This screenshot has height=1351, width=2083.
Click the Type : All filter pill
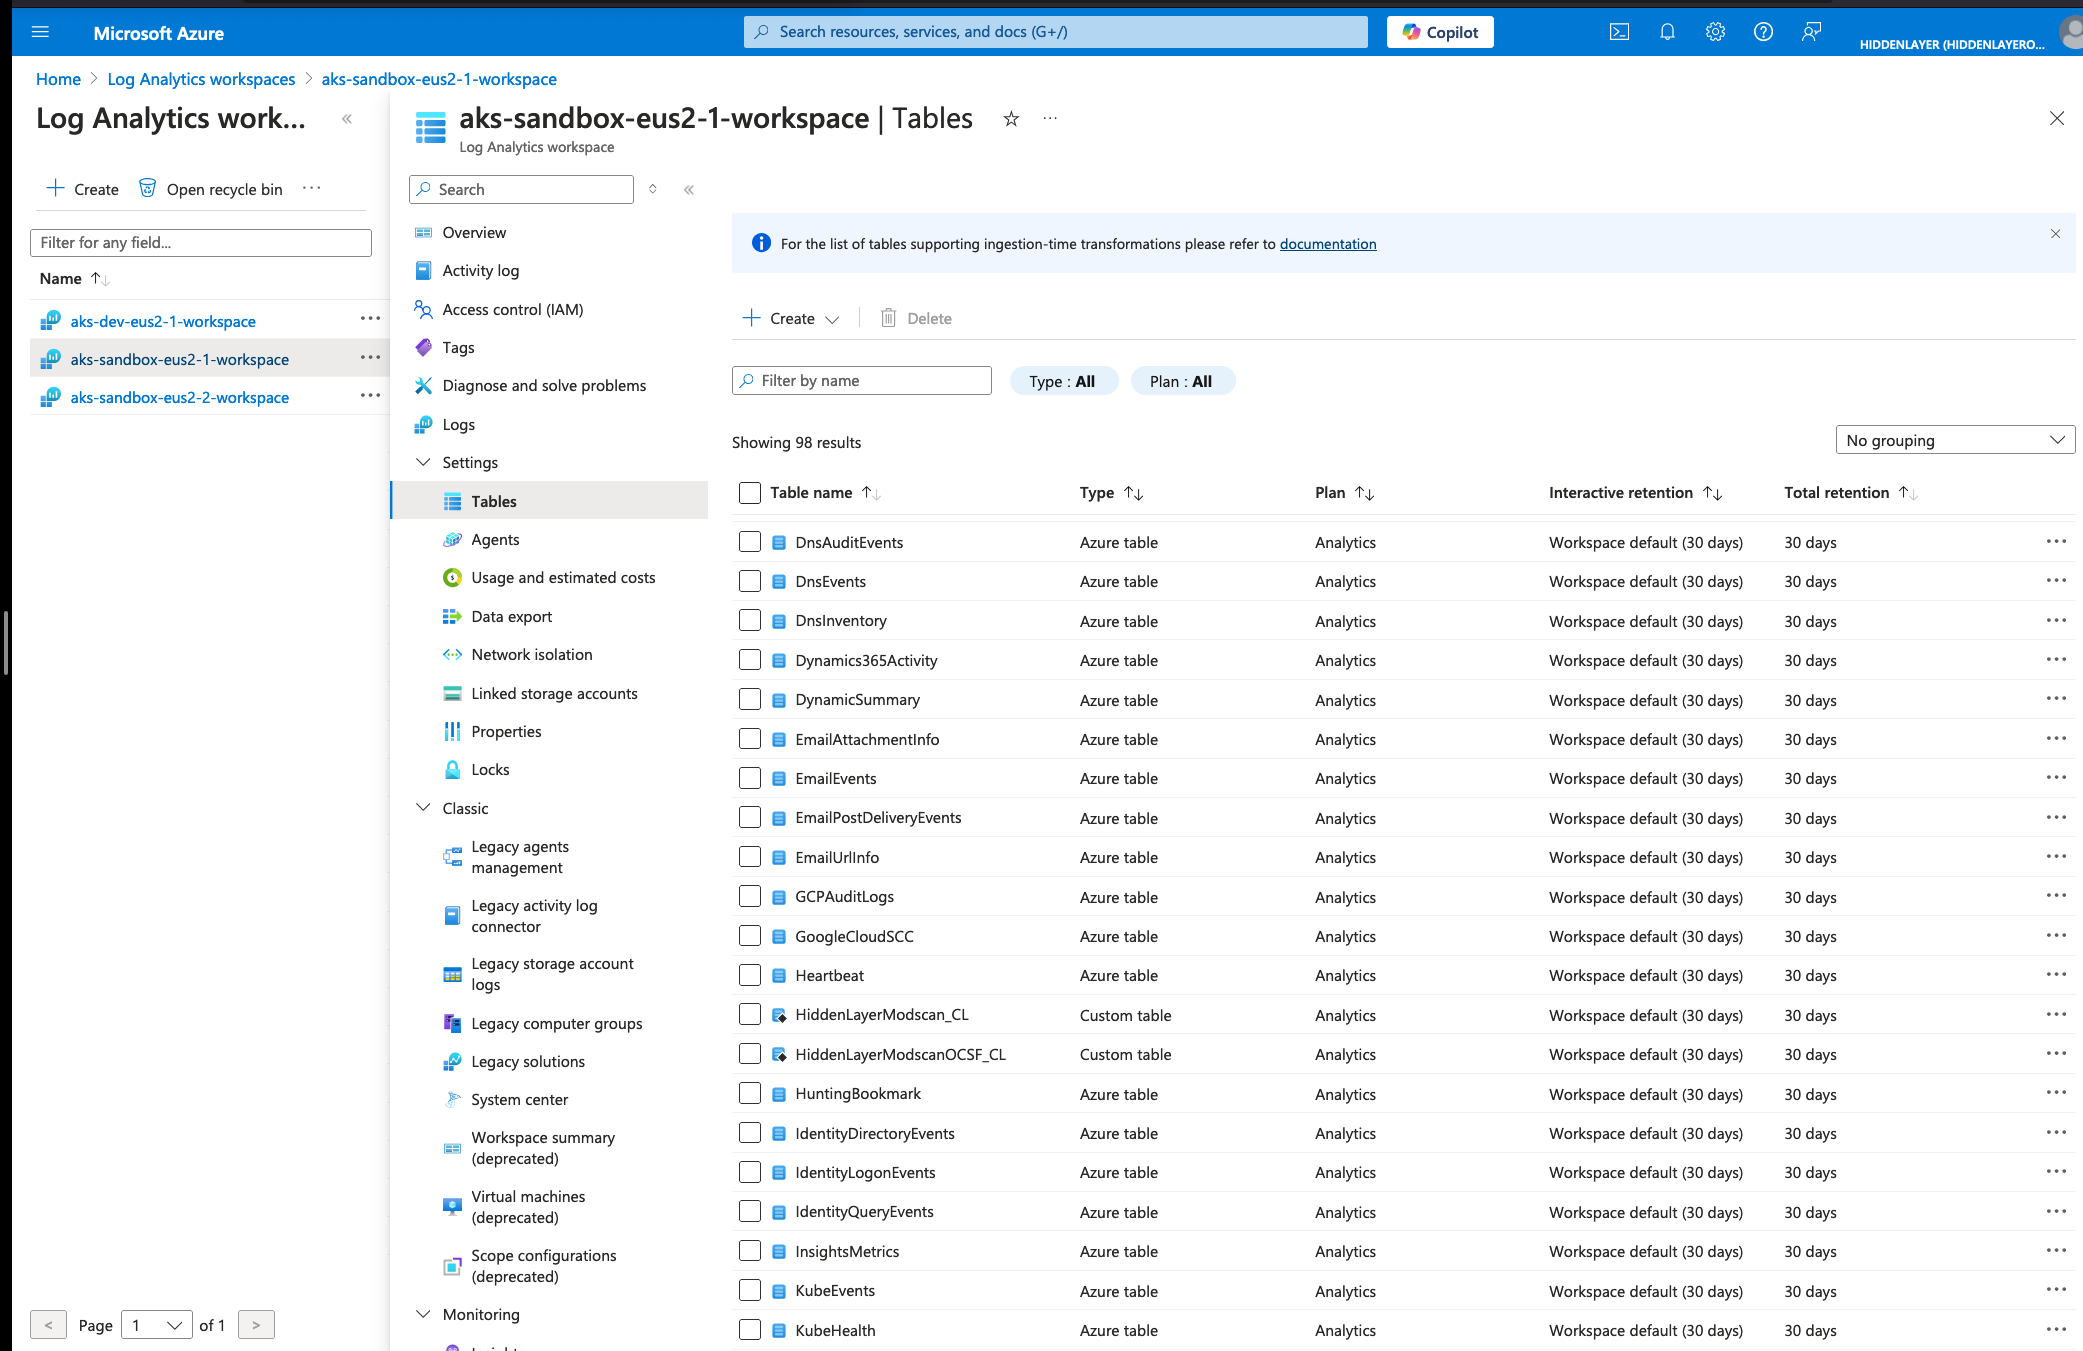[1062, 381]
